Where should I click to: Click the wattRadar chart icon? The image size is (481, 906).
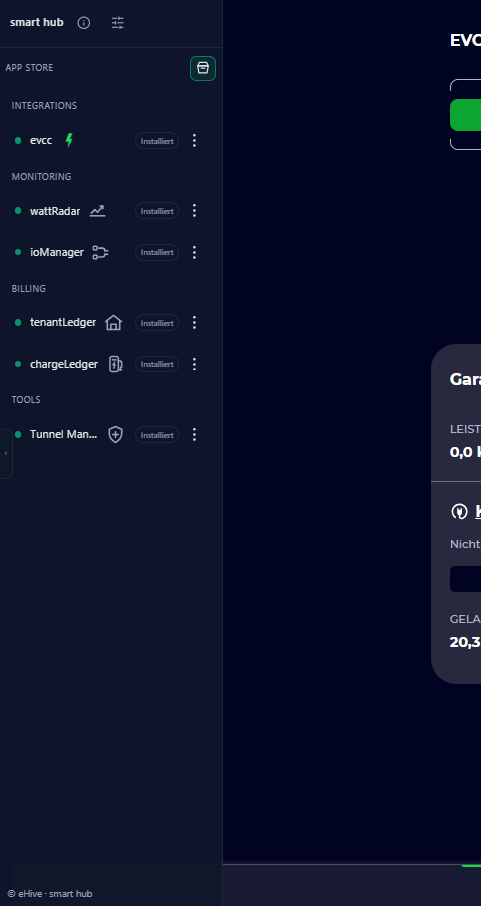98,211
